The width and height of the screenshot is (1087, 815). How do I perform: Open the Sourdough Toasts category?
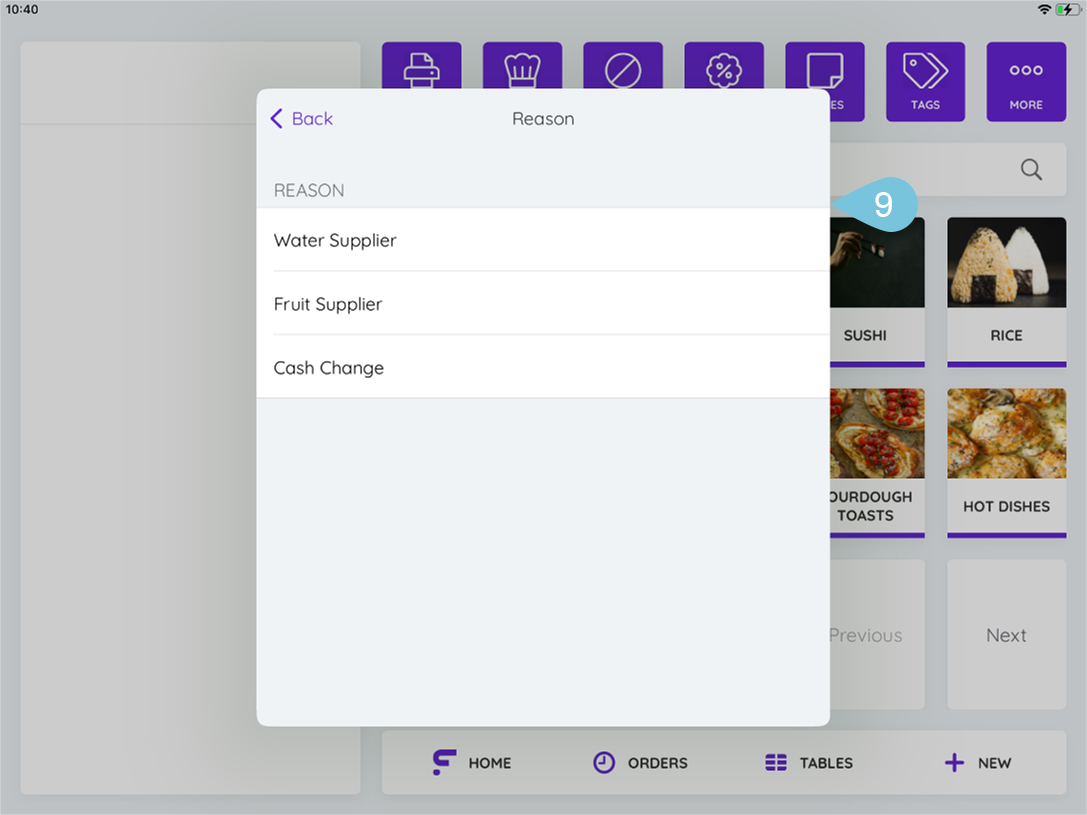tap(877, 463)
